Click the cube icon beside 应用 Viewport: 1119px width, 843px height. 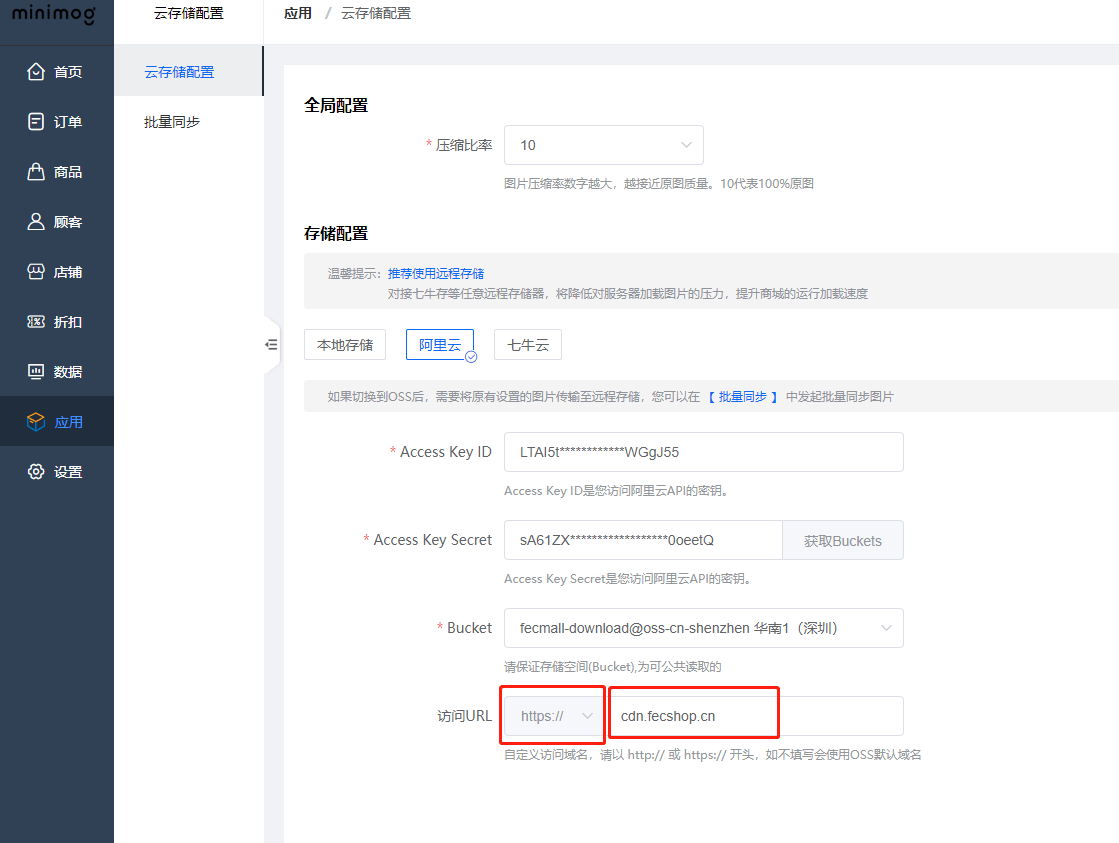[x=36, y=421]
